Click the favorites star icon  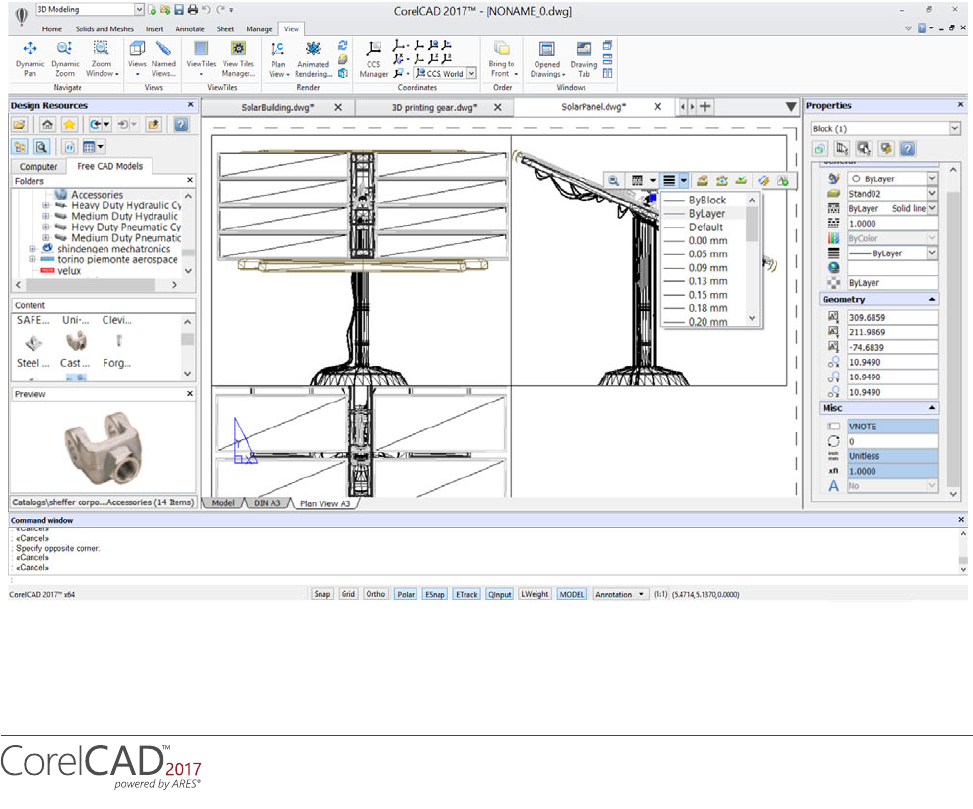(x=69, y=125)
